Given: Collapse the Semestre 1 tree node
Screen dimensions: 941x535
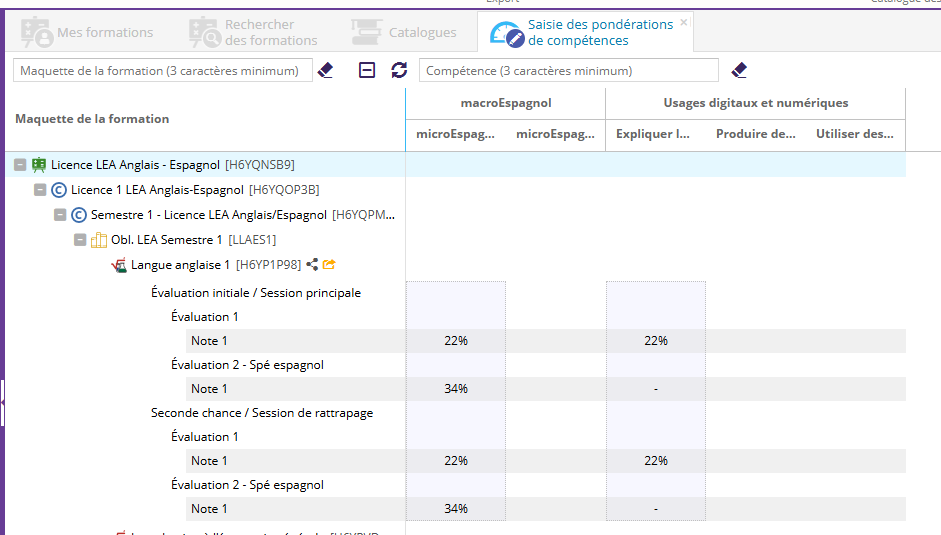Looking at the screenshot, I should coord(60,215).
